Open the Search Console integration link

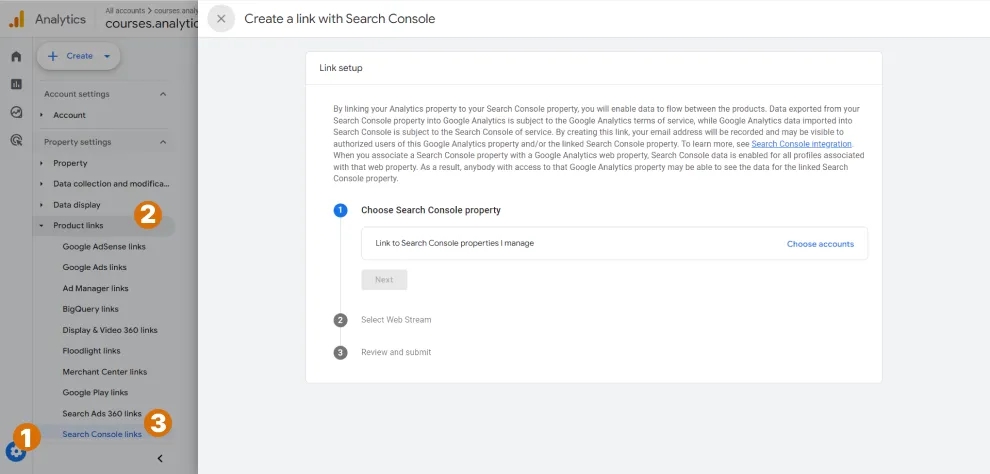(801, 144)
